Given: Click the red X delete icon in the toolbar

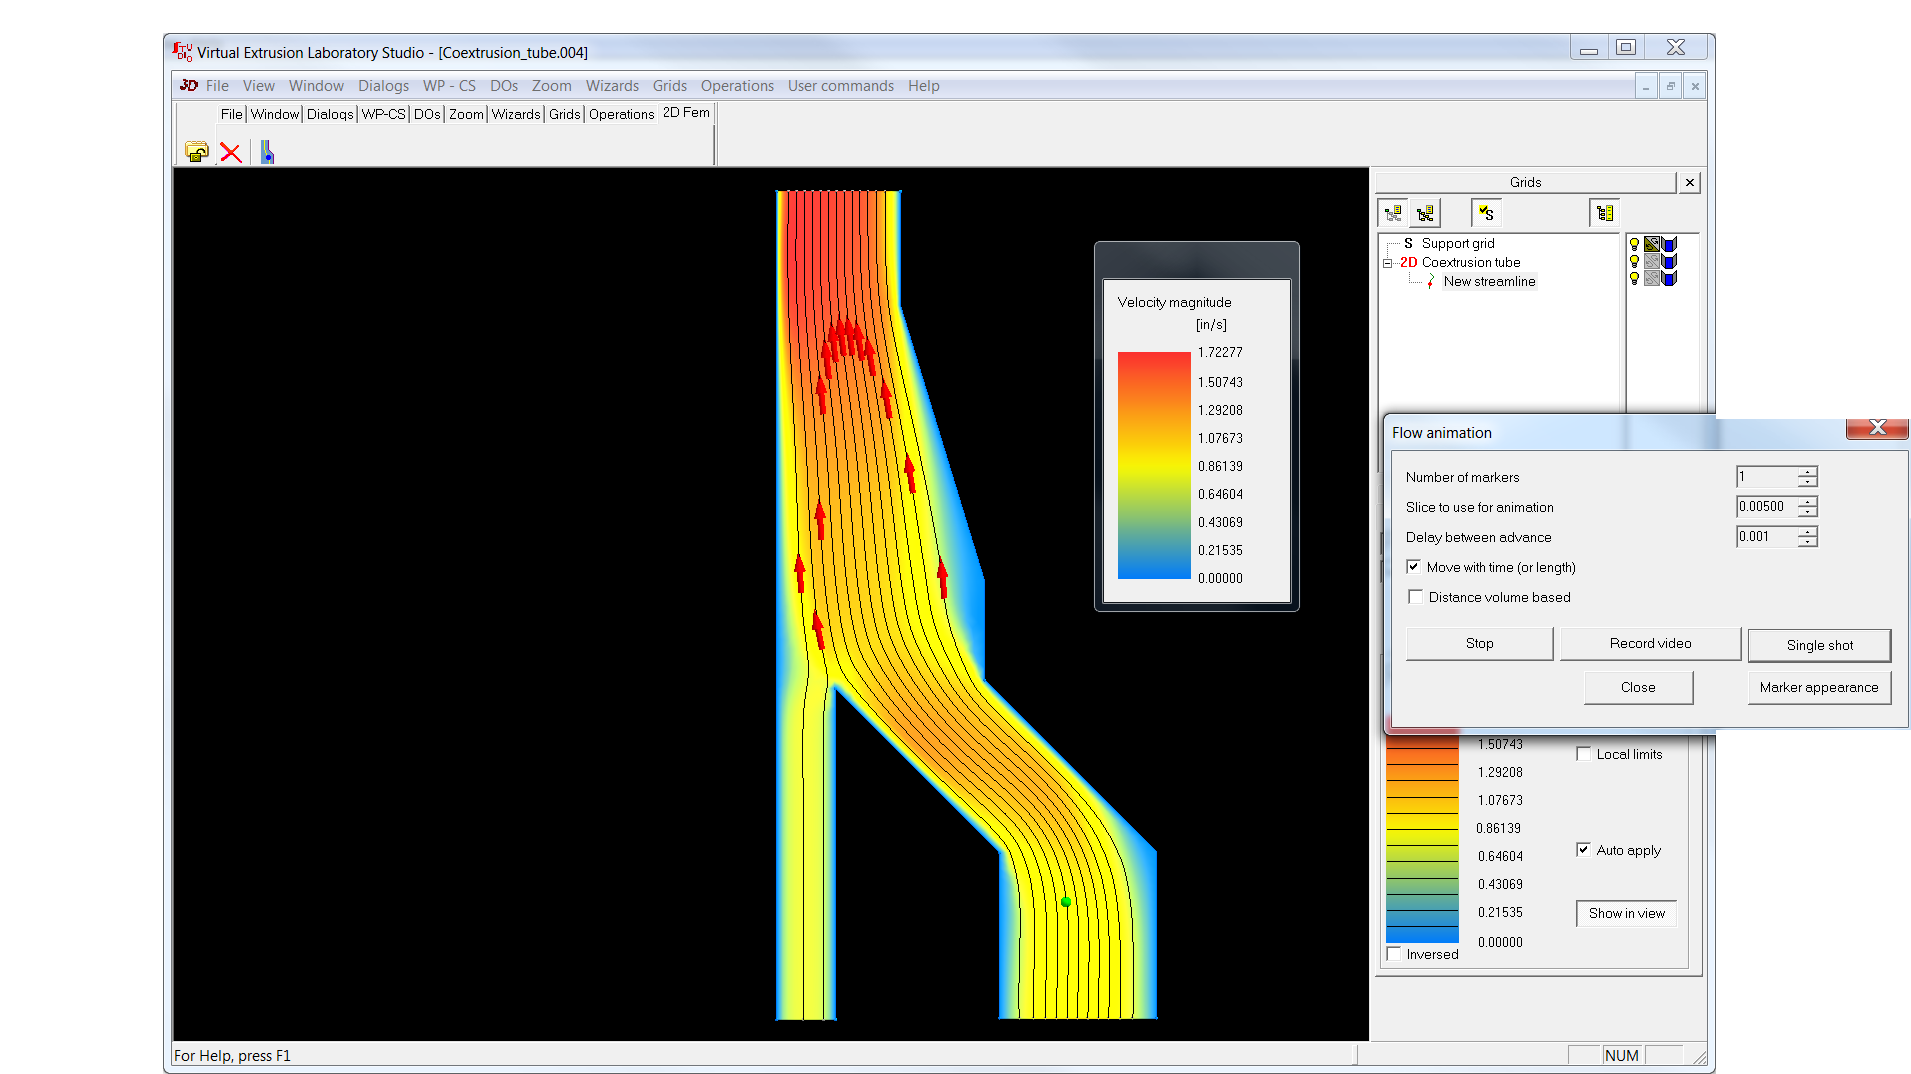Looking at the screenshot, I should [x=231, y=152].
